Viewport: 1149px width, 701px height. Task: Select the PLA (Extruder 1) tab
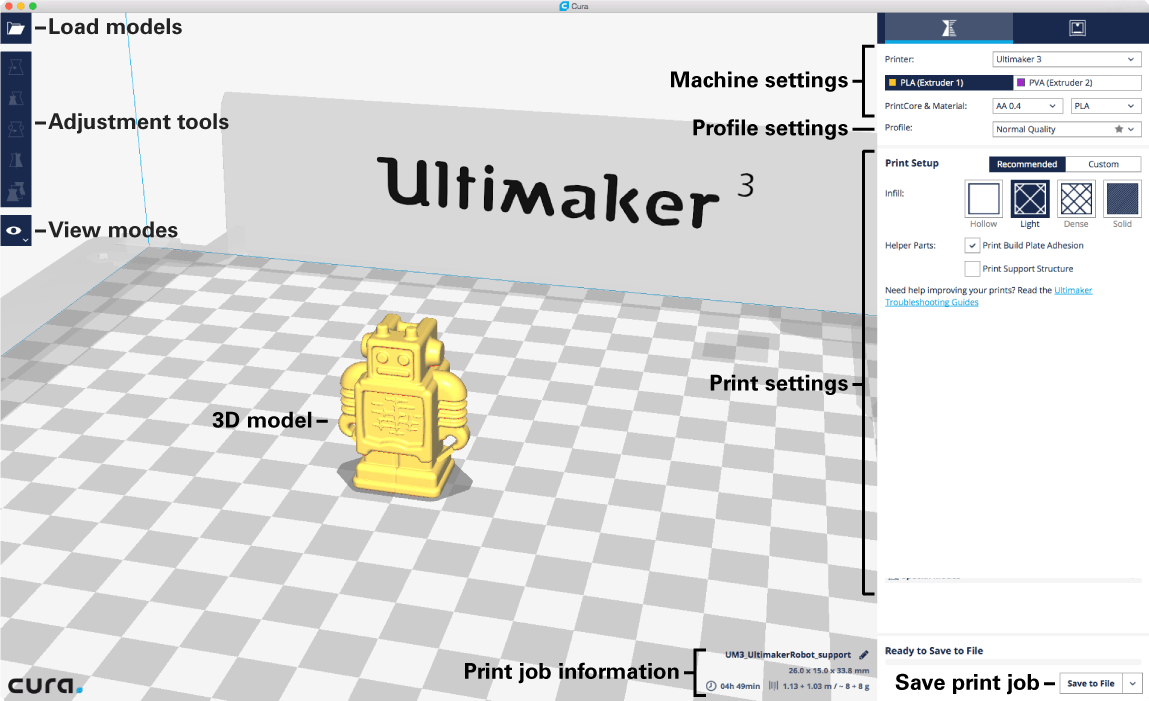[x=949, y=83]
